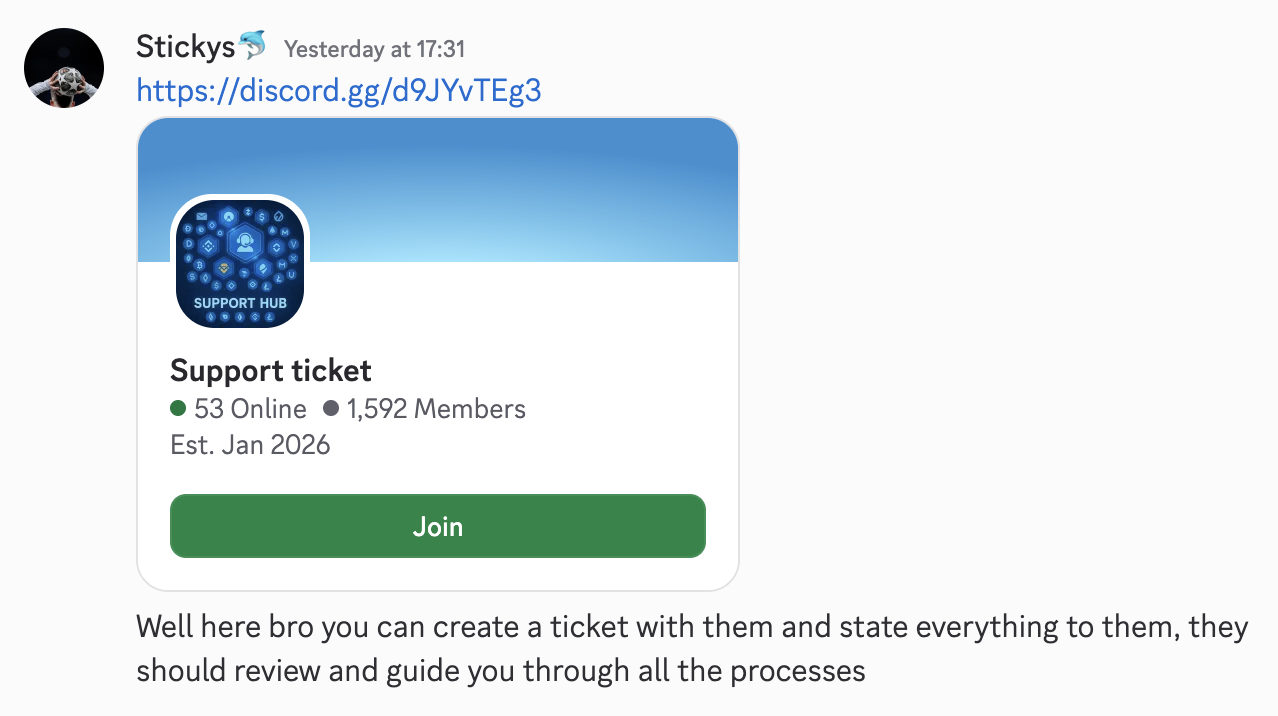Click the Support Hub server icon

coord(240,263)
